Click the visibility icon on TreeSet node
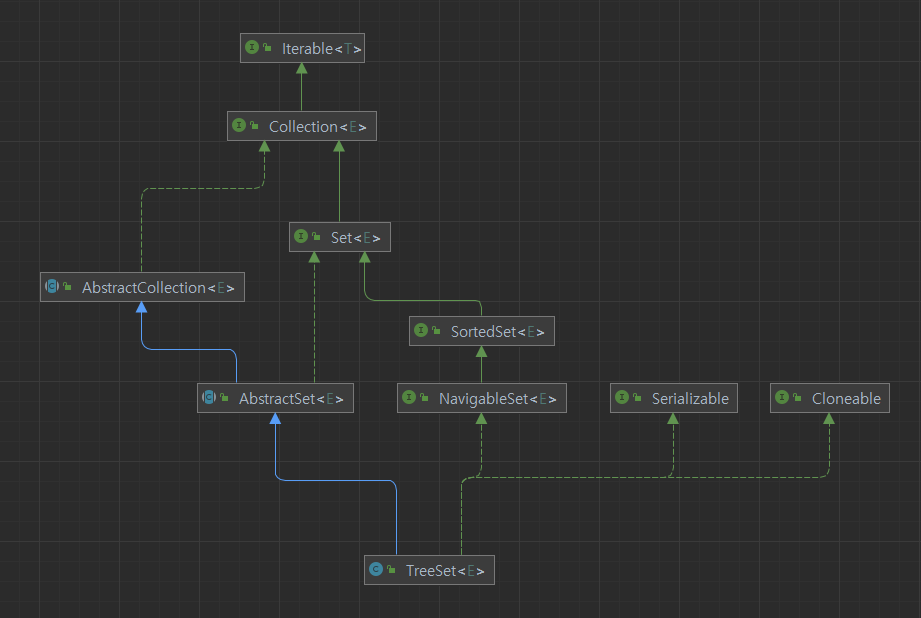 click(x=391, y=569)
